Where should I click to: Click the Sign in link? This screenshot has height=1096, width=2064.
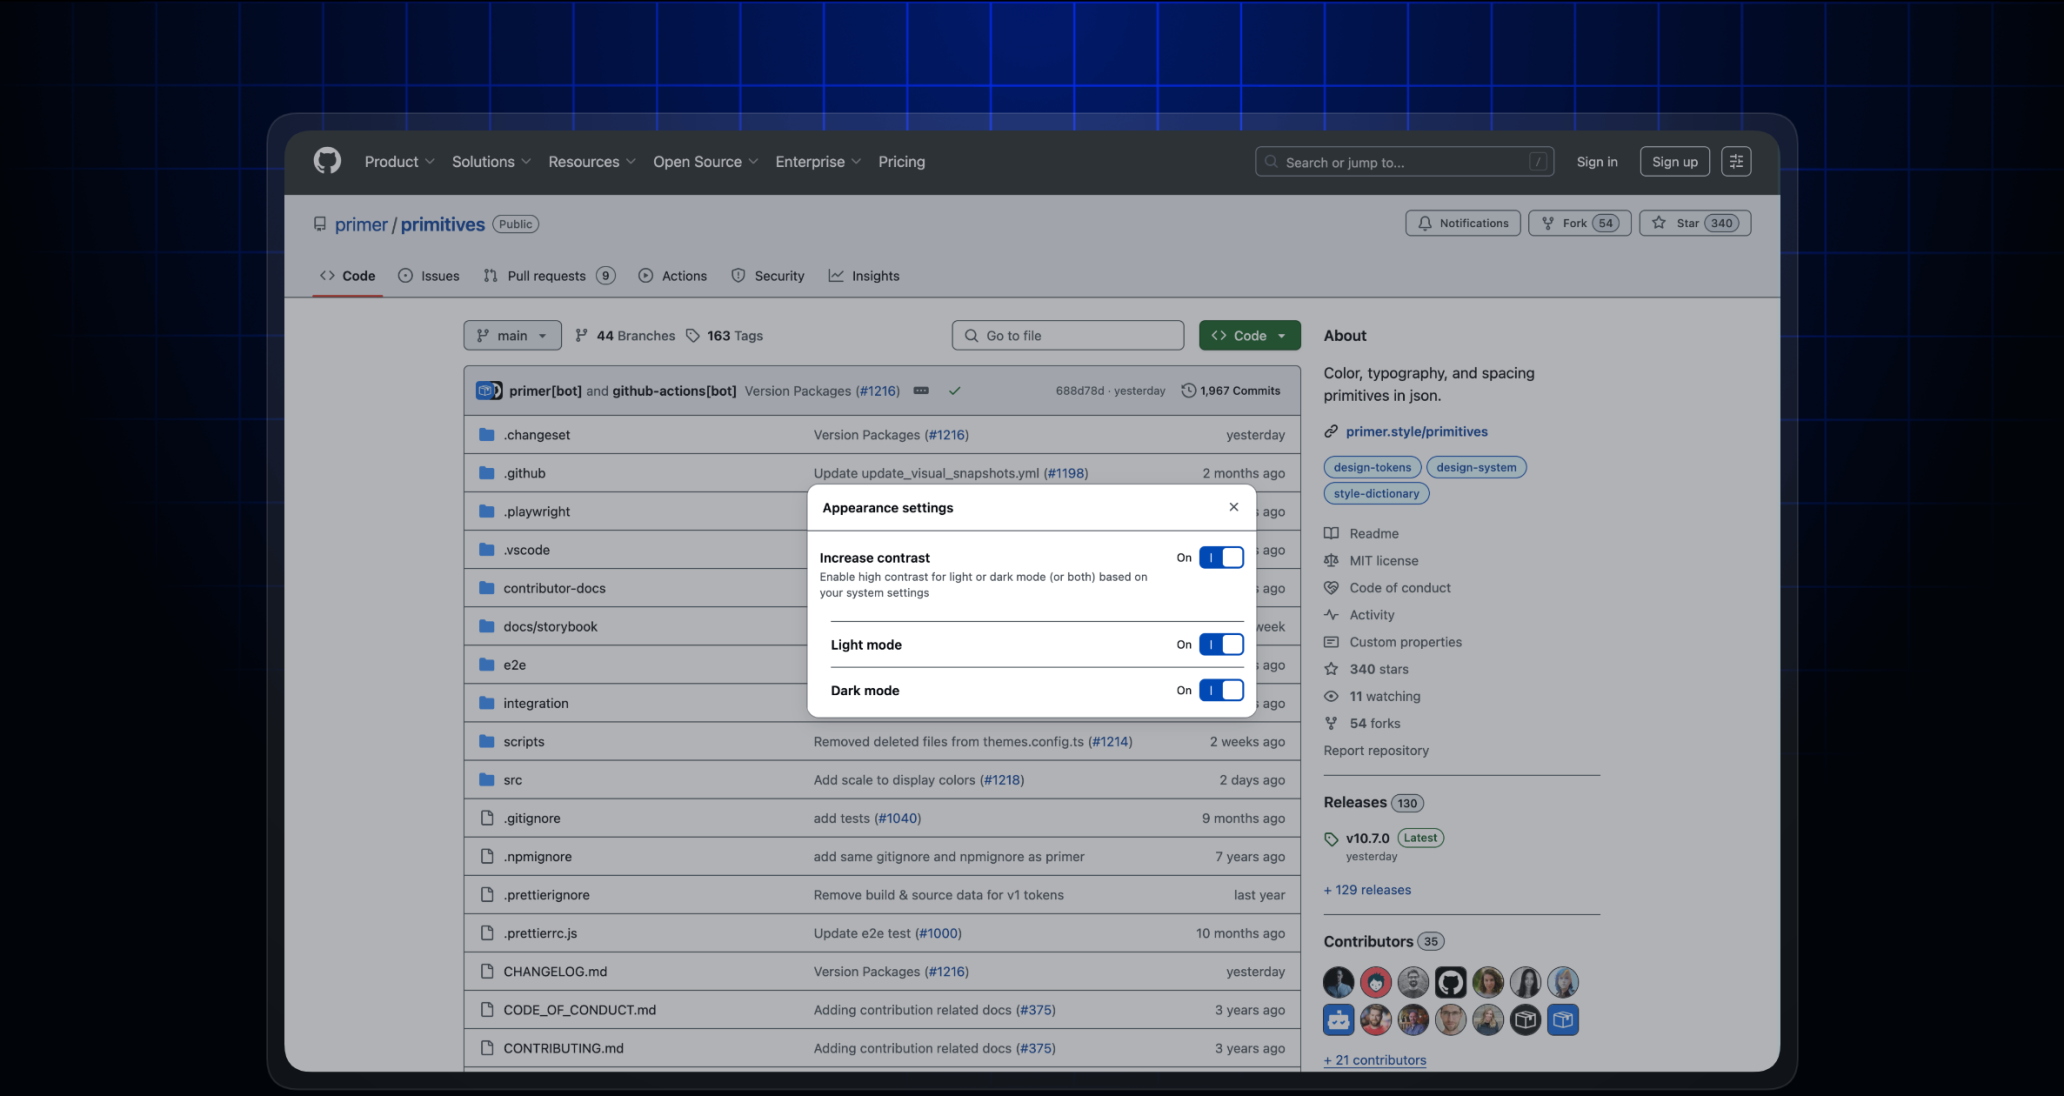pos(1597,162)
